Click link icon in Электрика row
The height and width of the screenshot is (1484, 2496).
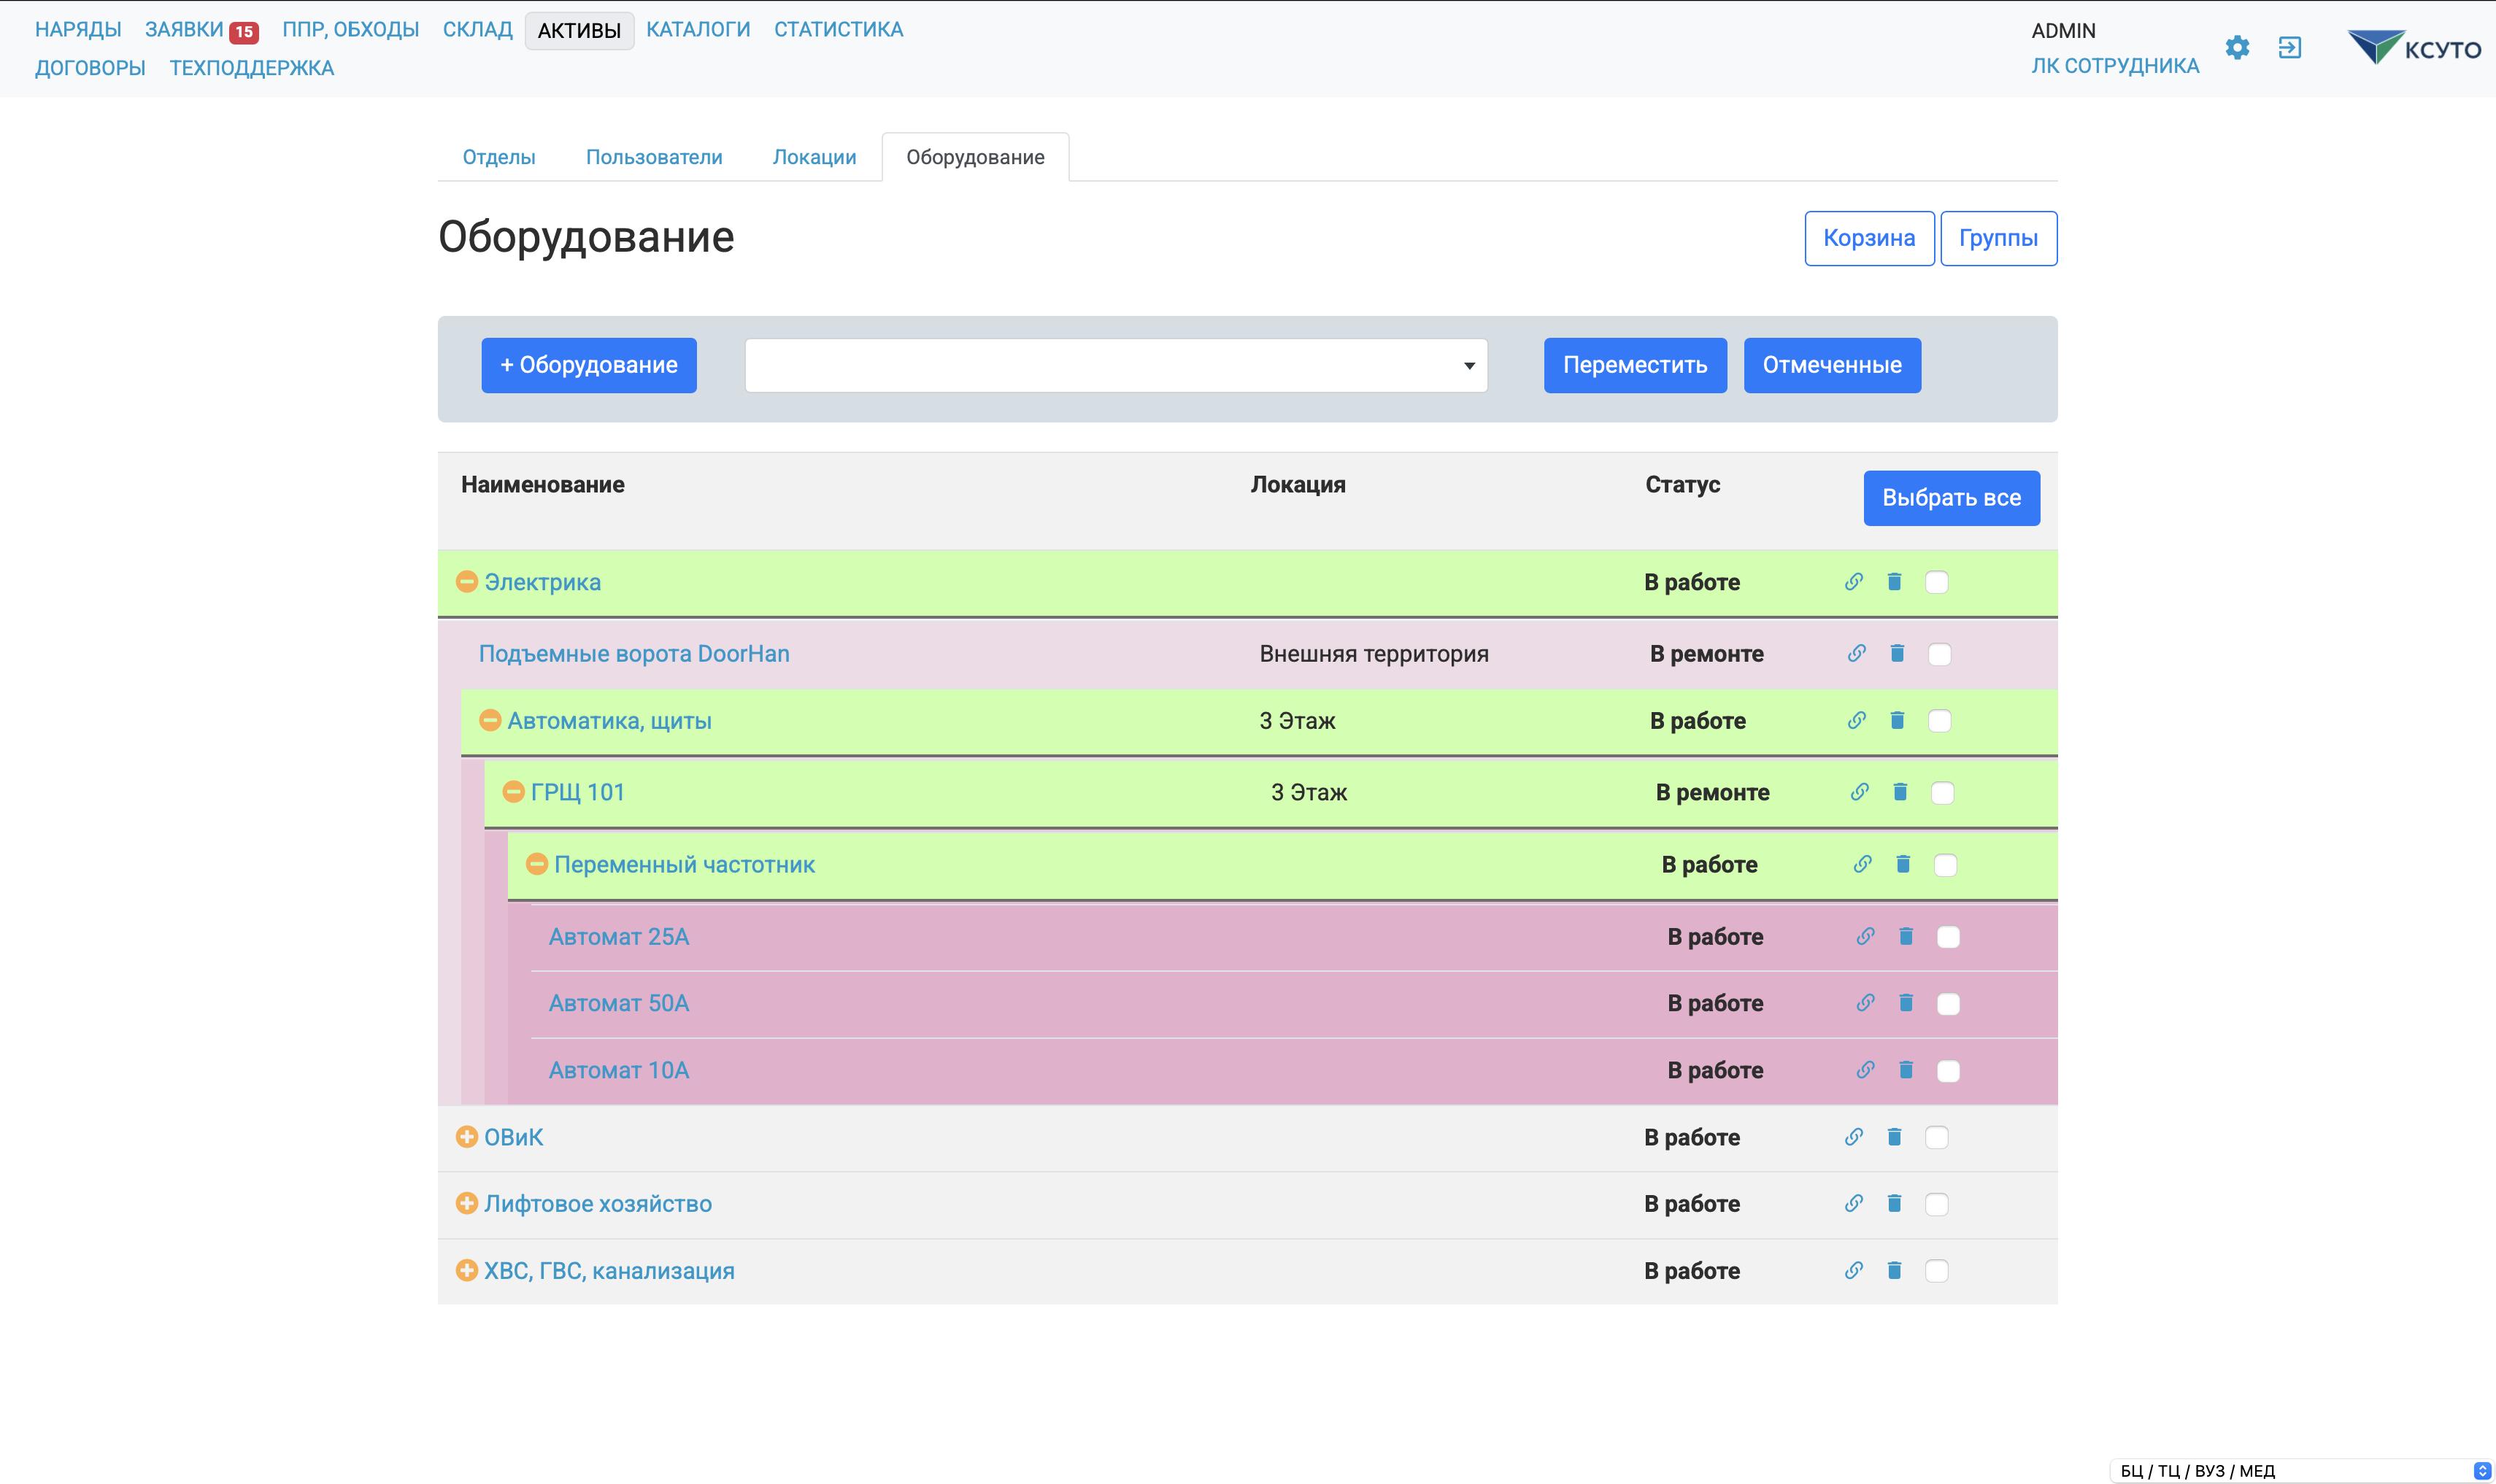1853,582
